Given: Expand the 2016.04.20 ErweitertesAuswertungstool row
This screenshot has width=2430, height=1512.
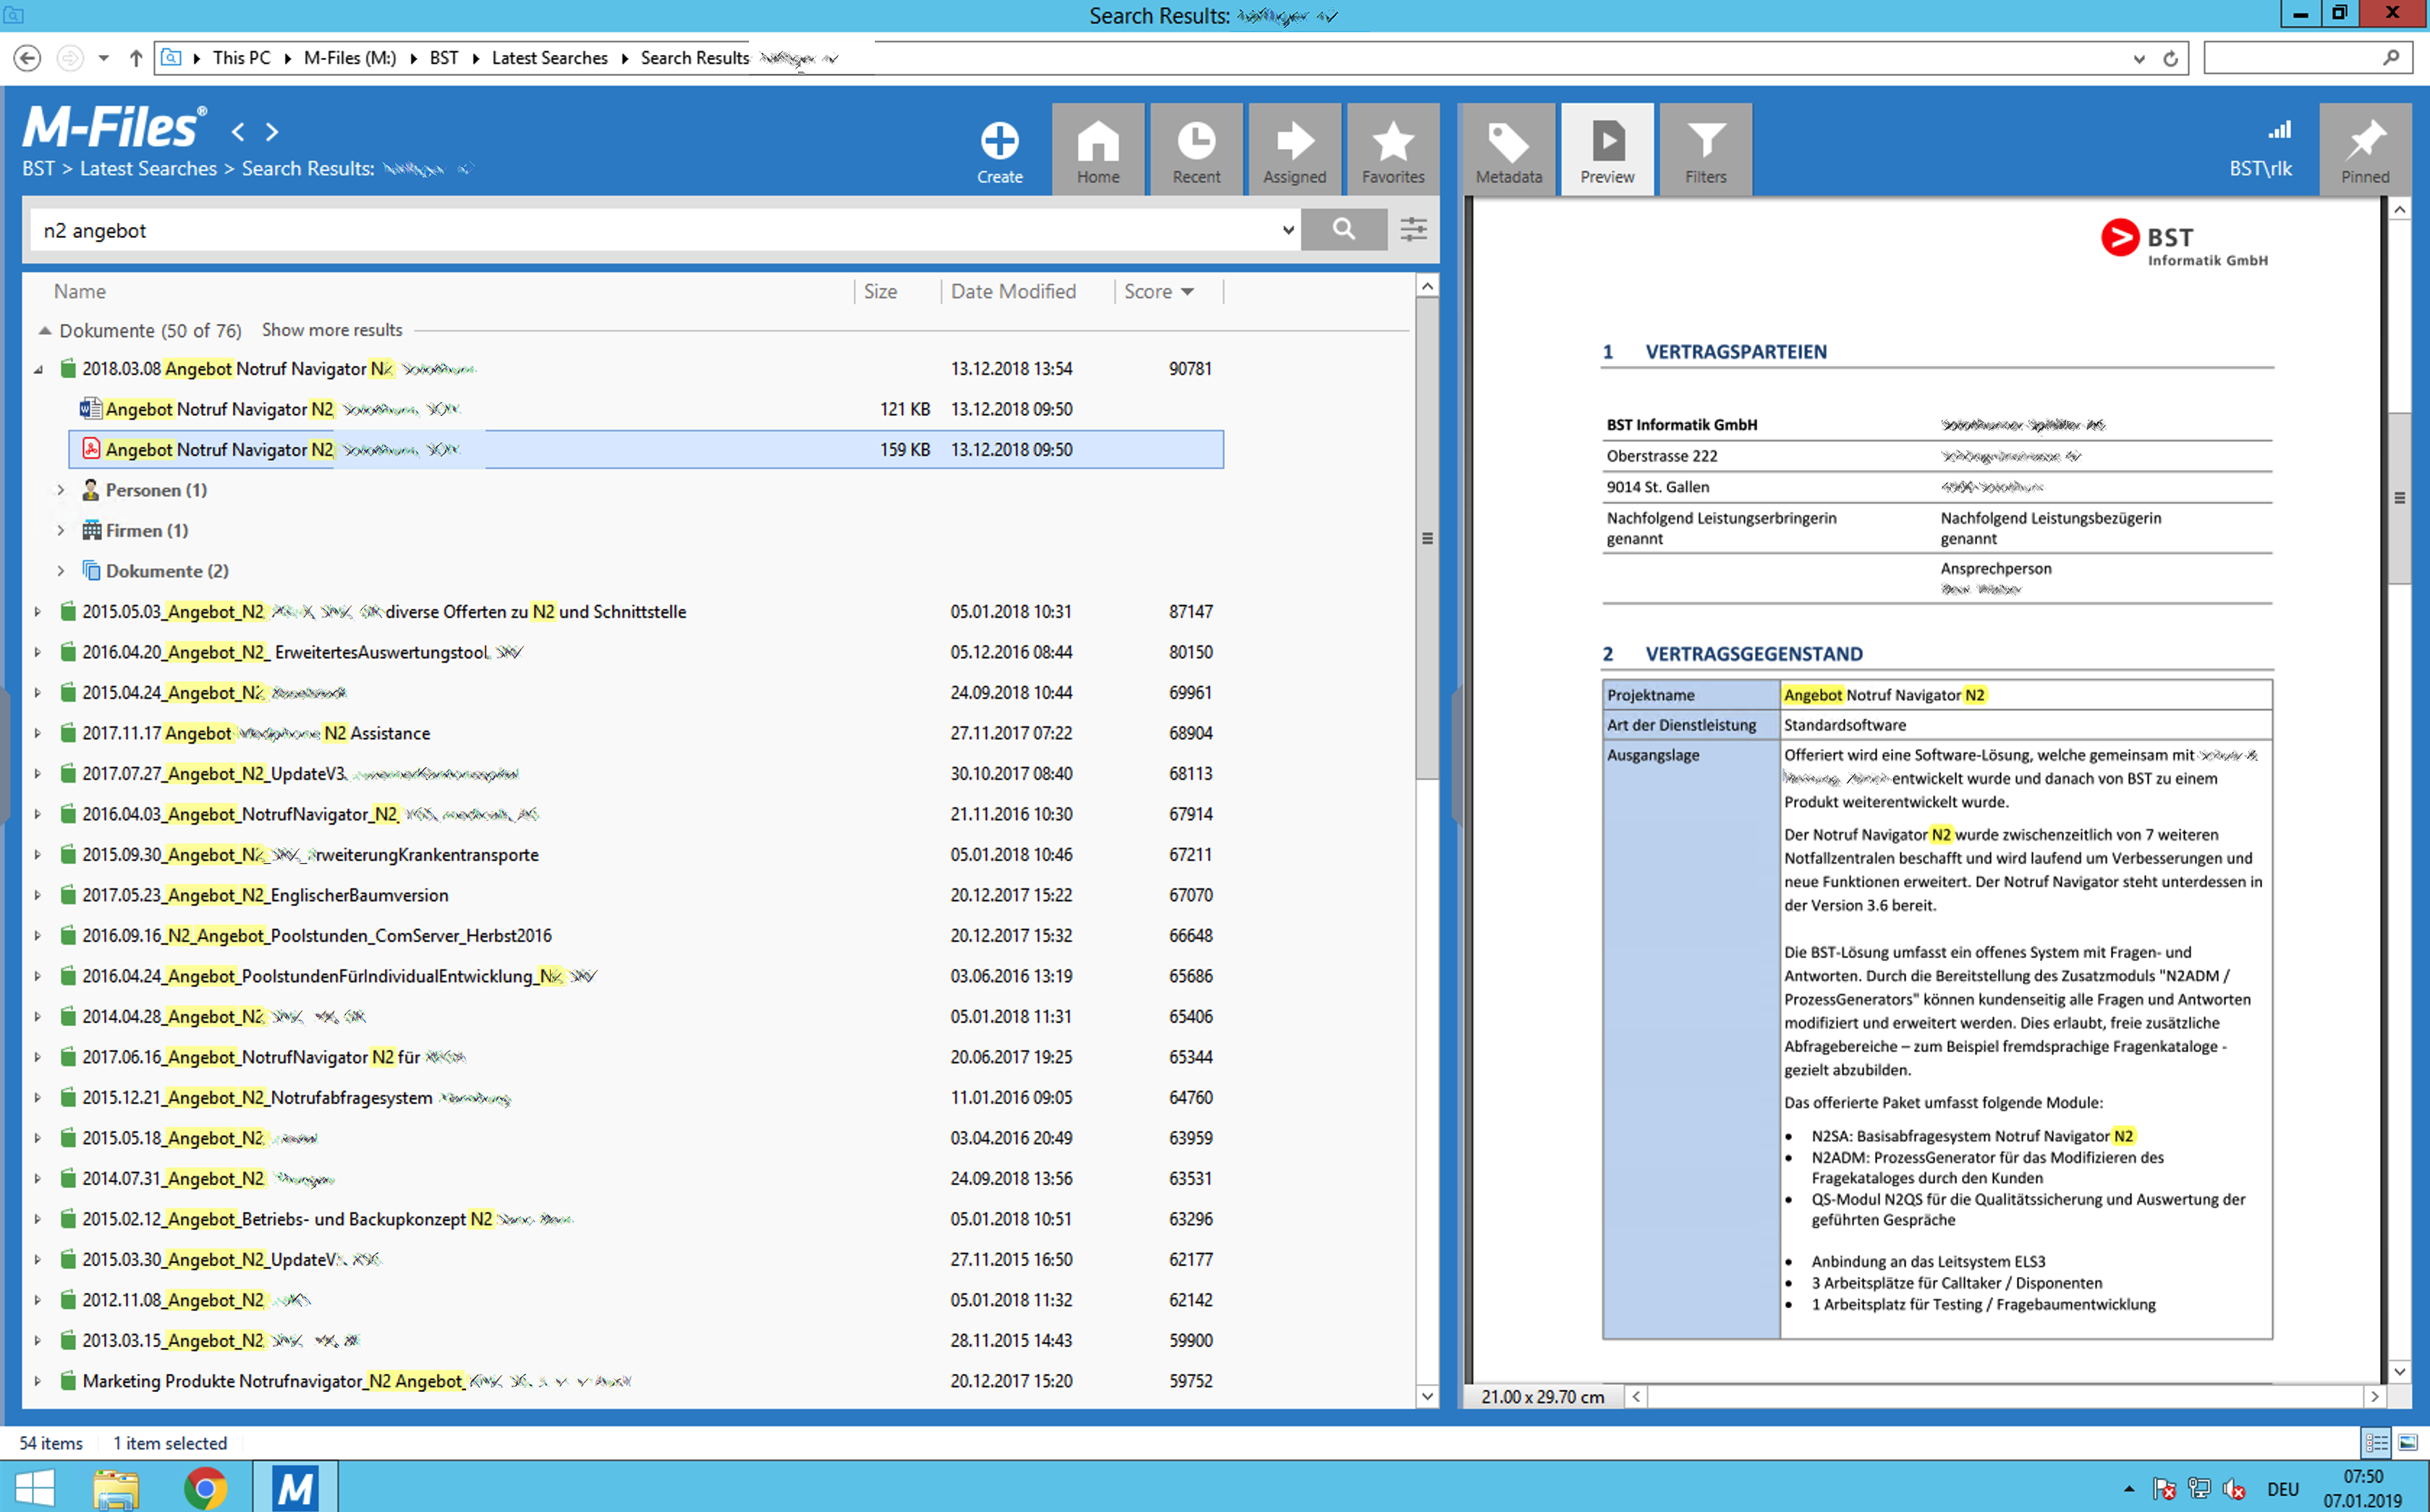Looking at the screenshot, I should point(37,652).
